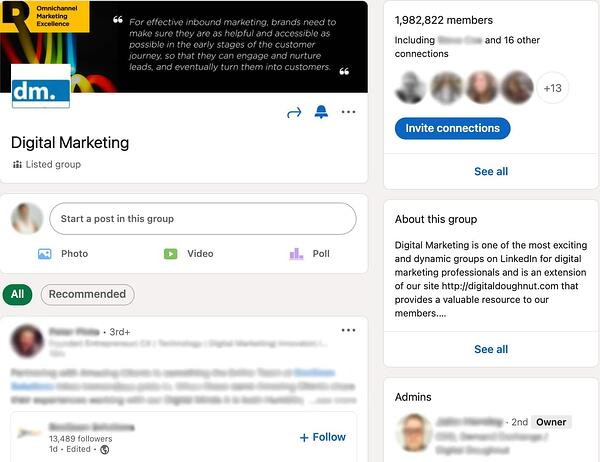Open the +13 more connections bubble
The image size is (600, 462).
click(x=552, y=88)
